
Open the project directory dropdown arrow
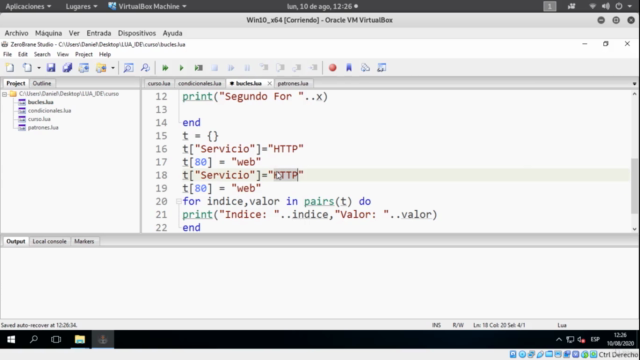(x=113, y=68)
